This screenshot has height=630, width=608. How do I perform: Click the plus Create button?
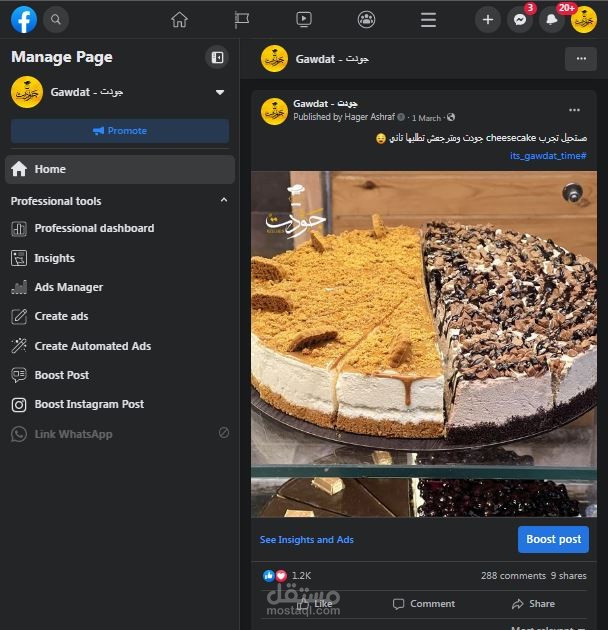(487, 19)
